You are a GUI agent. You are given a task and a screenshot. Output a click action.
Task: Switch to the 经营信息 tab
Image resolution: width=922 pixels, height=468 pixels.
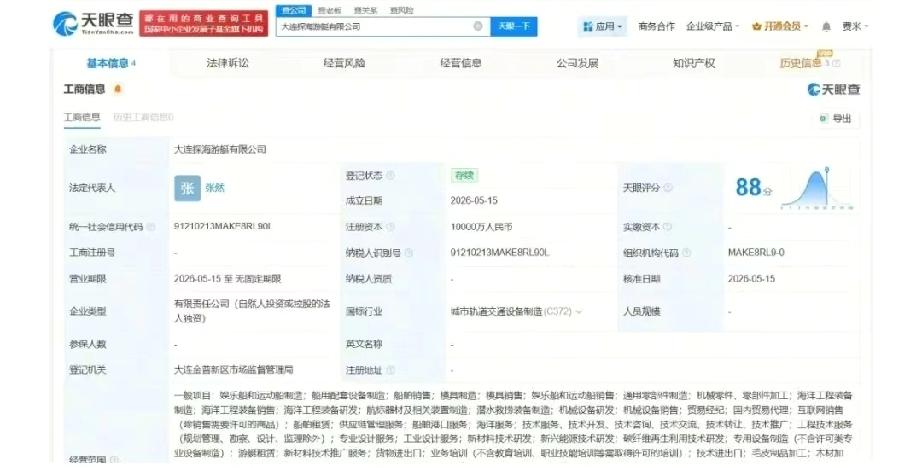click(x=461, y=63)
